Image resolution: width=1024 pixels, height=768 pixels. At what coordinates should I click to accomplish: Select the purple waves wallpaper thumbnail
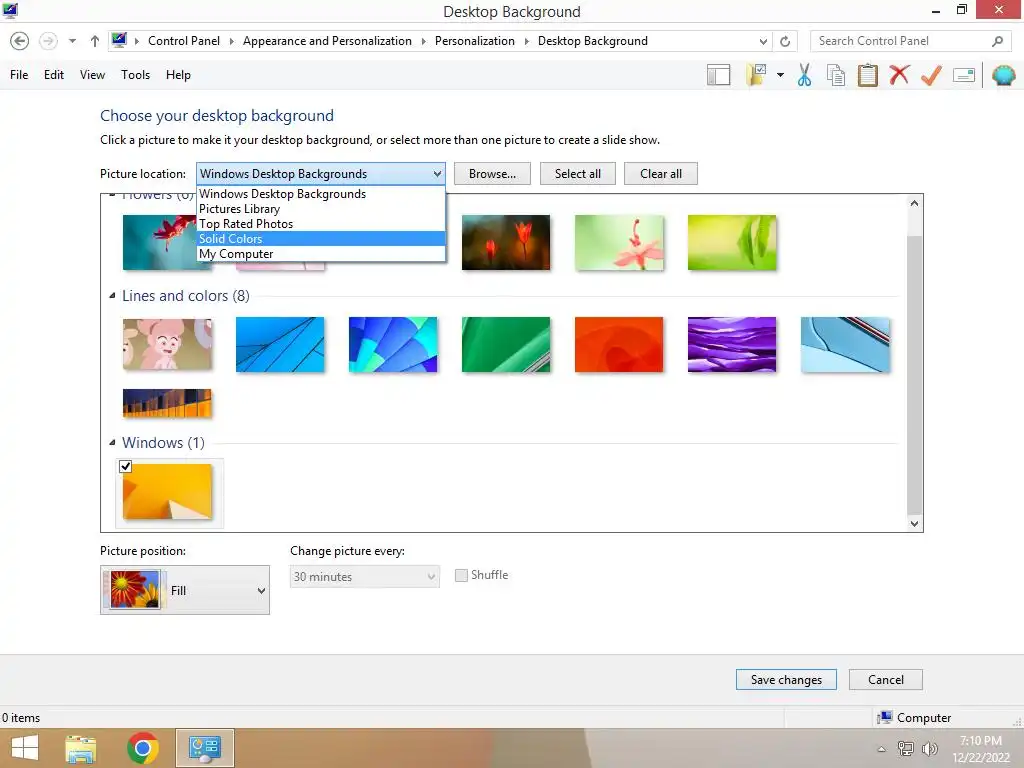click(x=731, y=345)
